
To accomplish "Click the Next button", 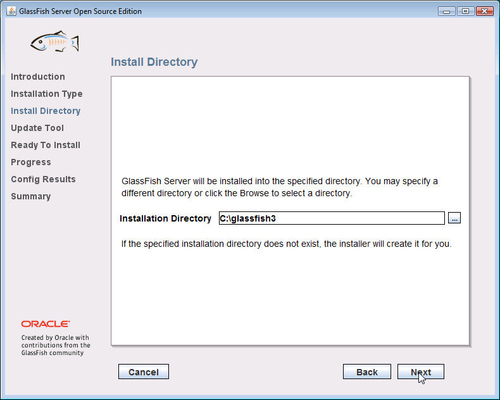I will (x=421, y=372).
